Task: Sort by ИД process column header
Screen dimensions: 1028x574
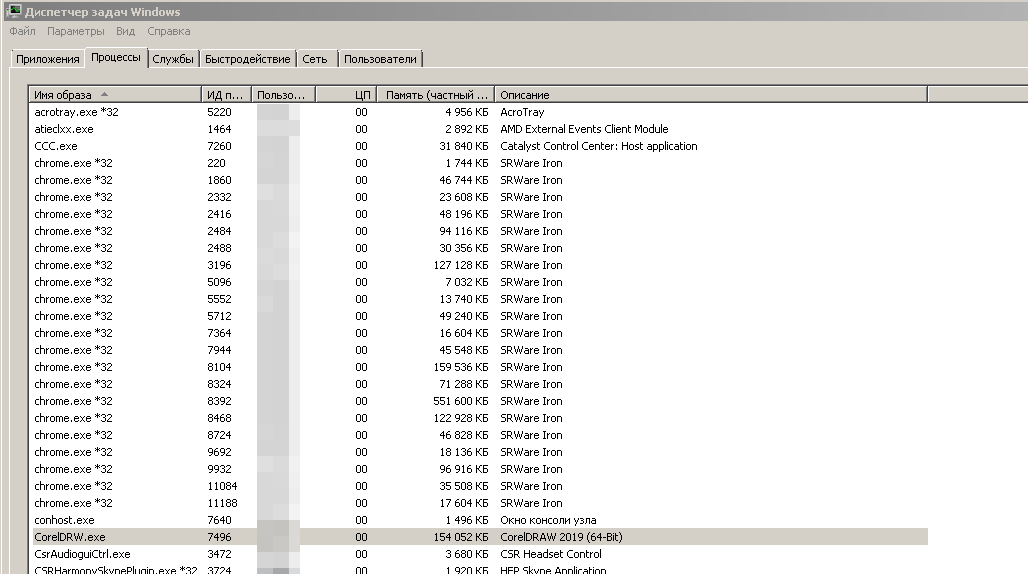Action: click(x=226, y=95)
